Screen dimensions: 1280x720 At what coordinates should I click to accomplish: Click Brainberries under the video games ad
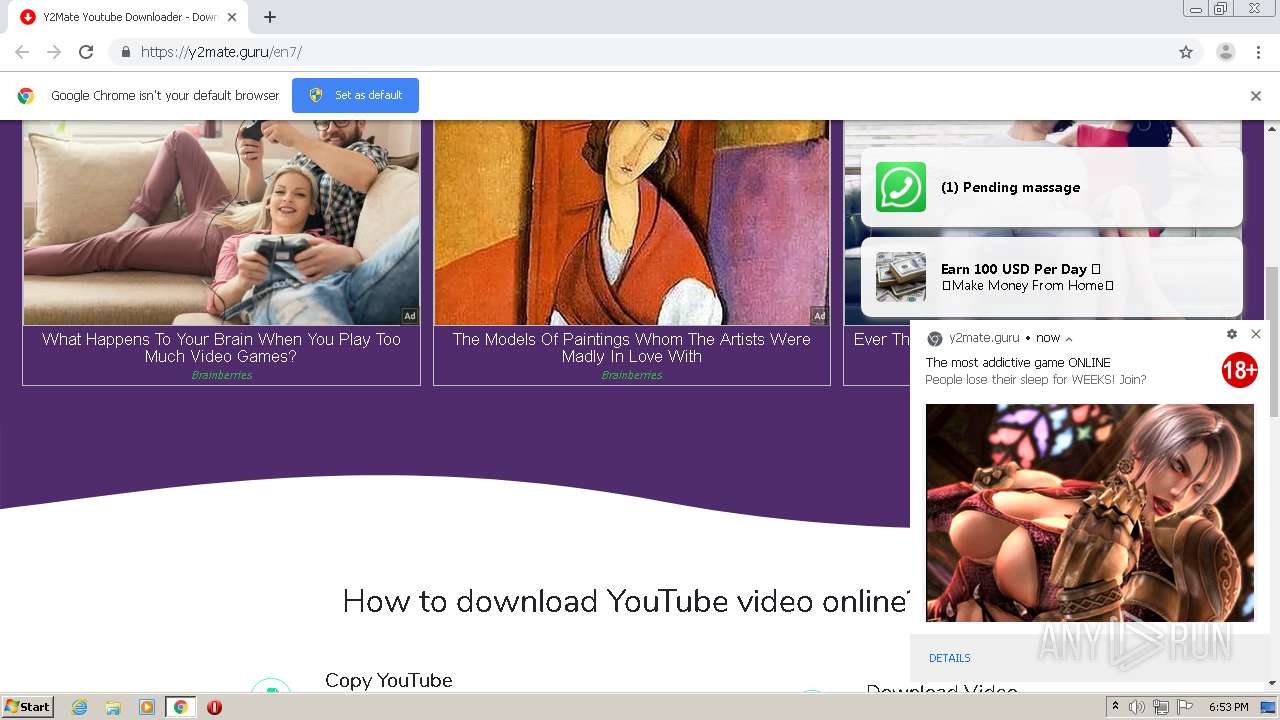(221, 375)
